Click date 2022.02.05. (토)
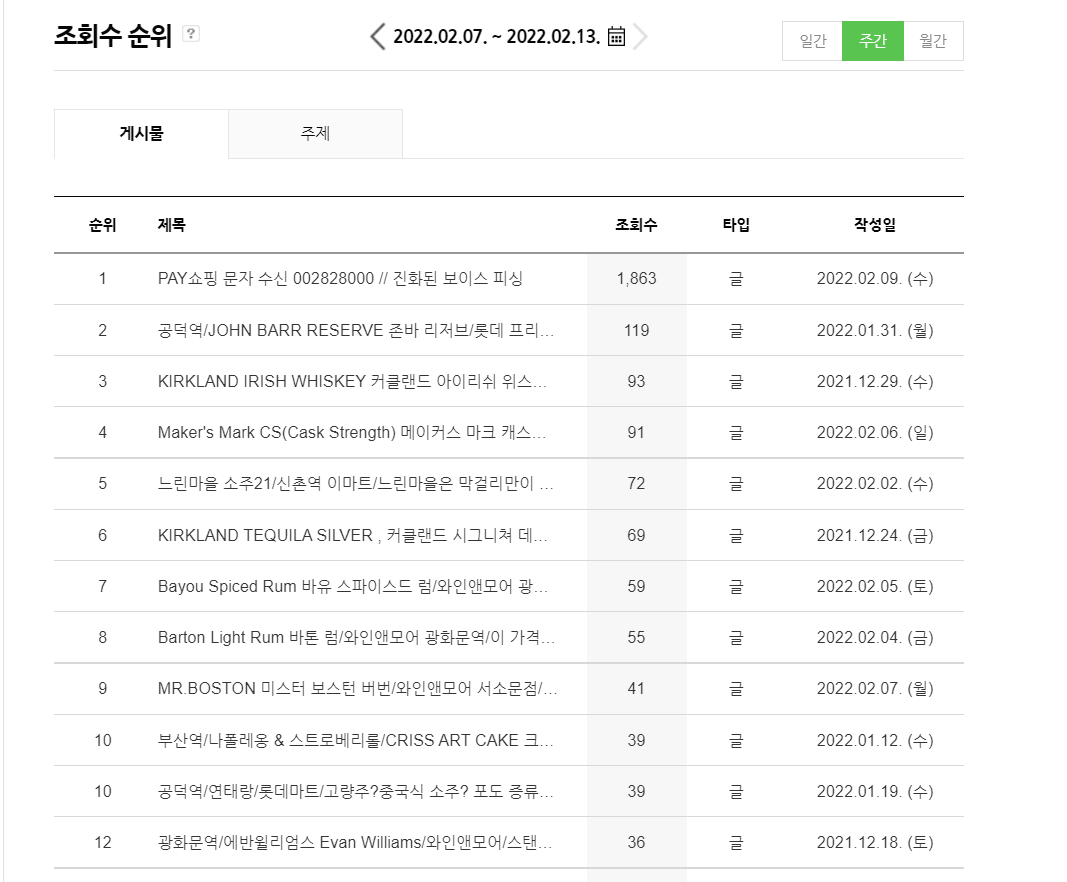Viewport: 1067px width, 882px height. [875, 586]
